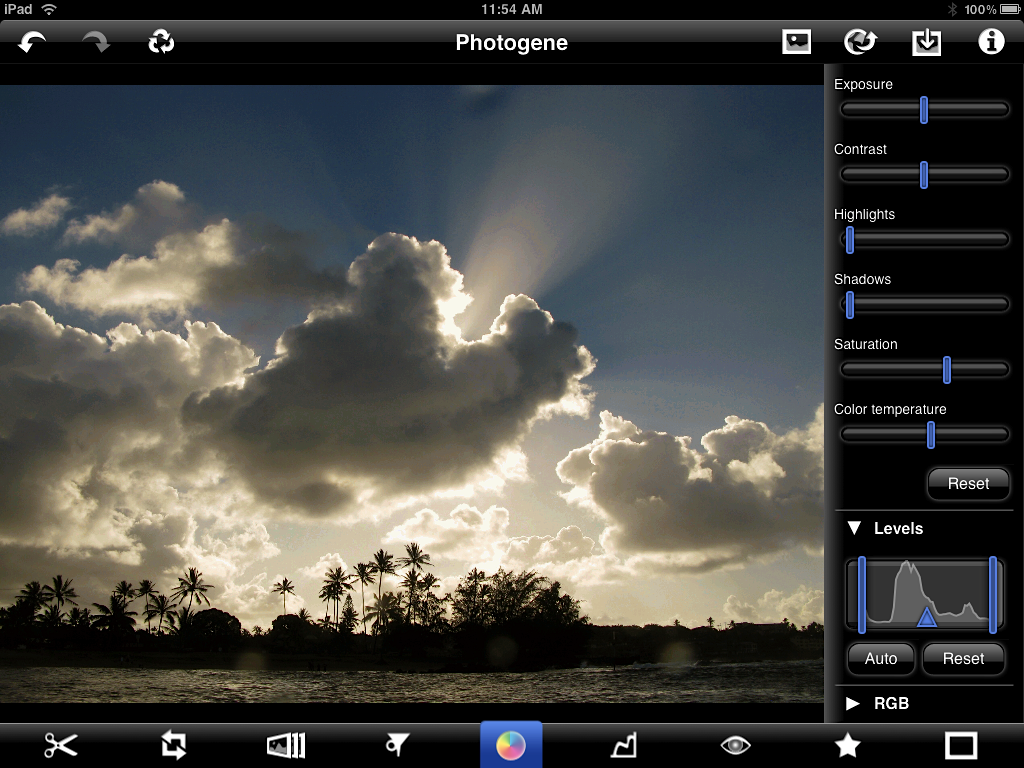Open the star presets tool
This screenshot has width=1024, height=768.
click(x=848, y=745)
